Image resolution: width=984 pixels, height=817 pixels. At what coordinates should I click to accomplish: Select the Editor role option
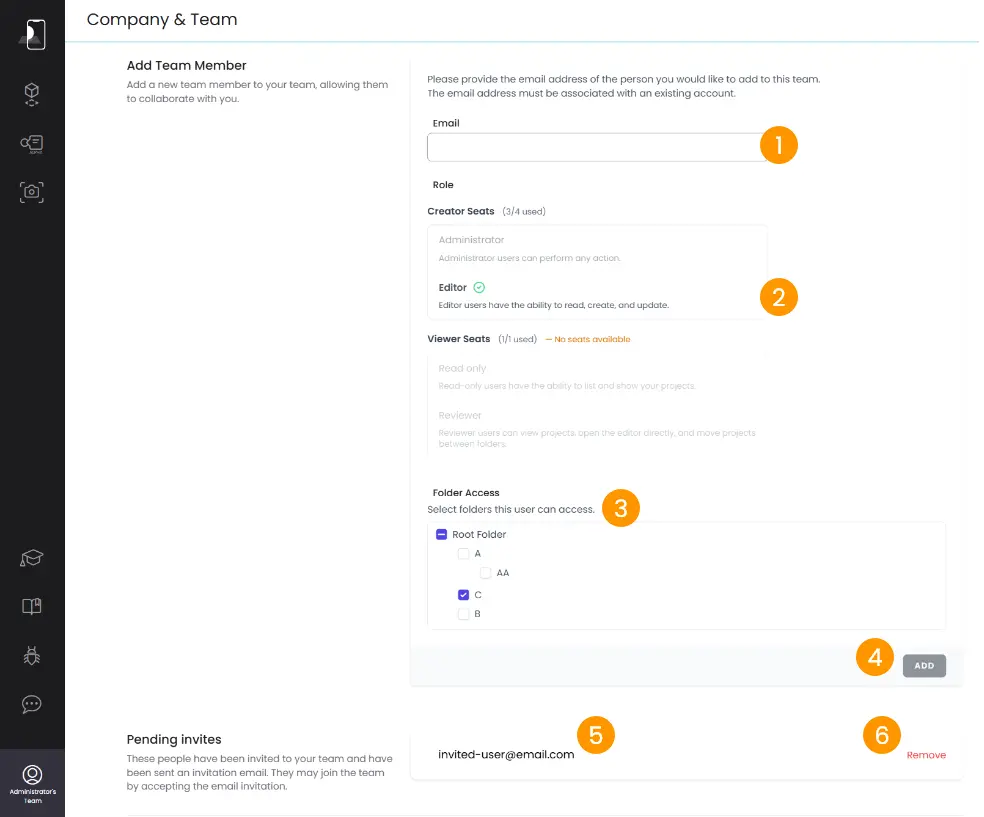coord(453,288)
